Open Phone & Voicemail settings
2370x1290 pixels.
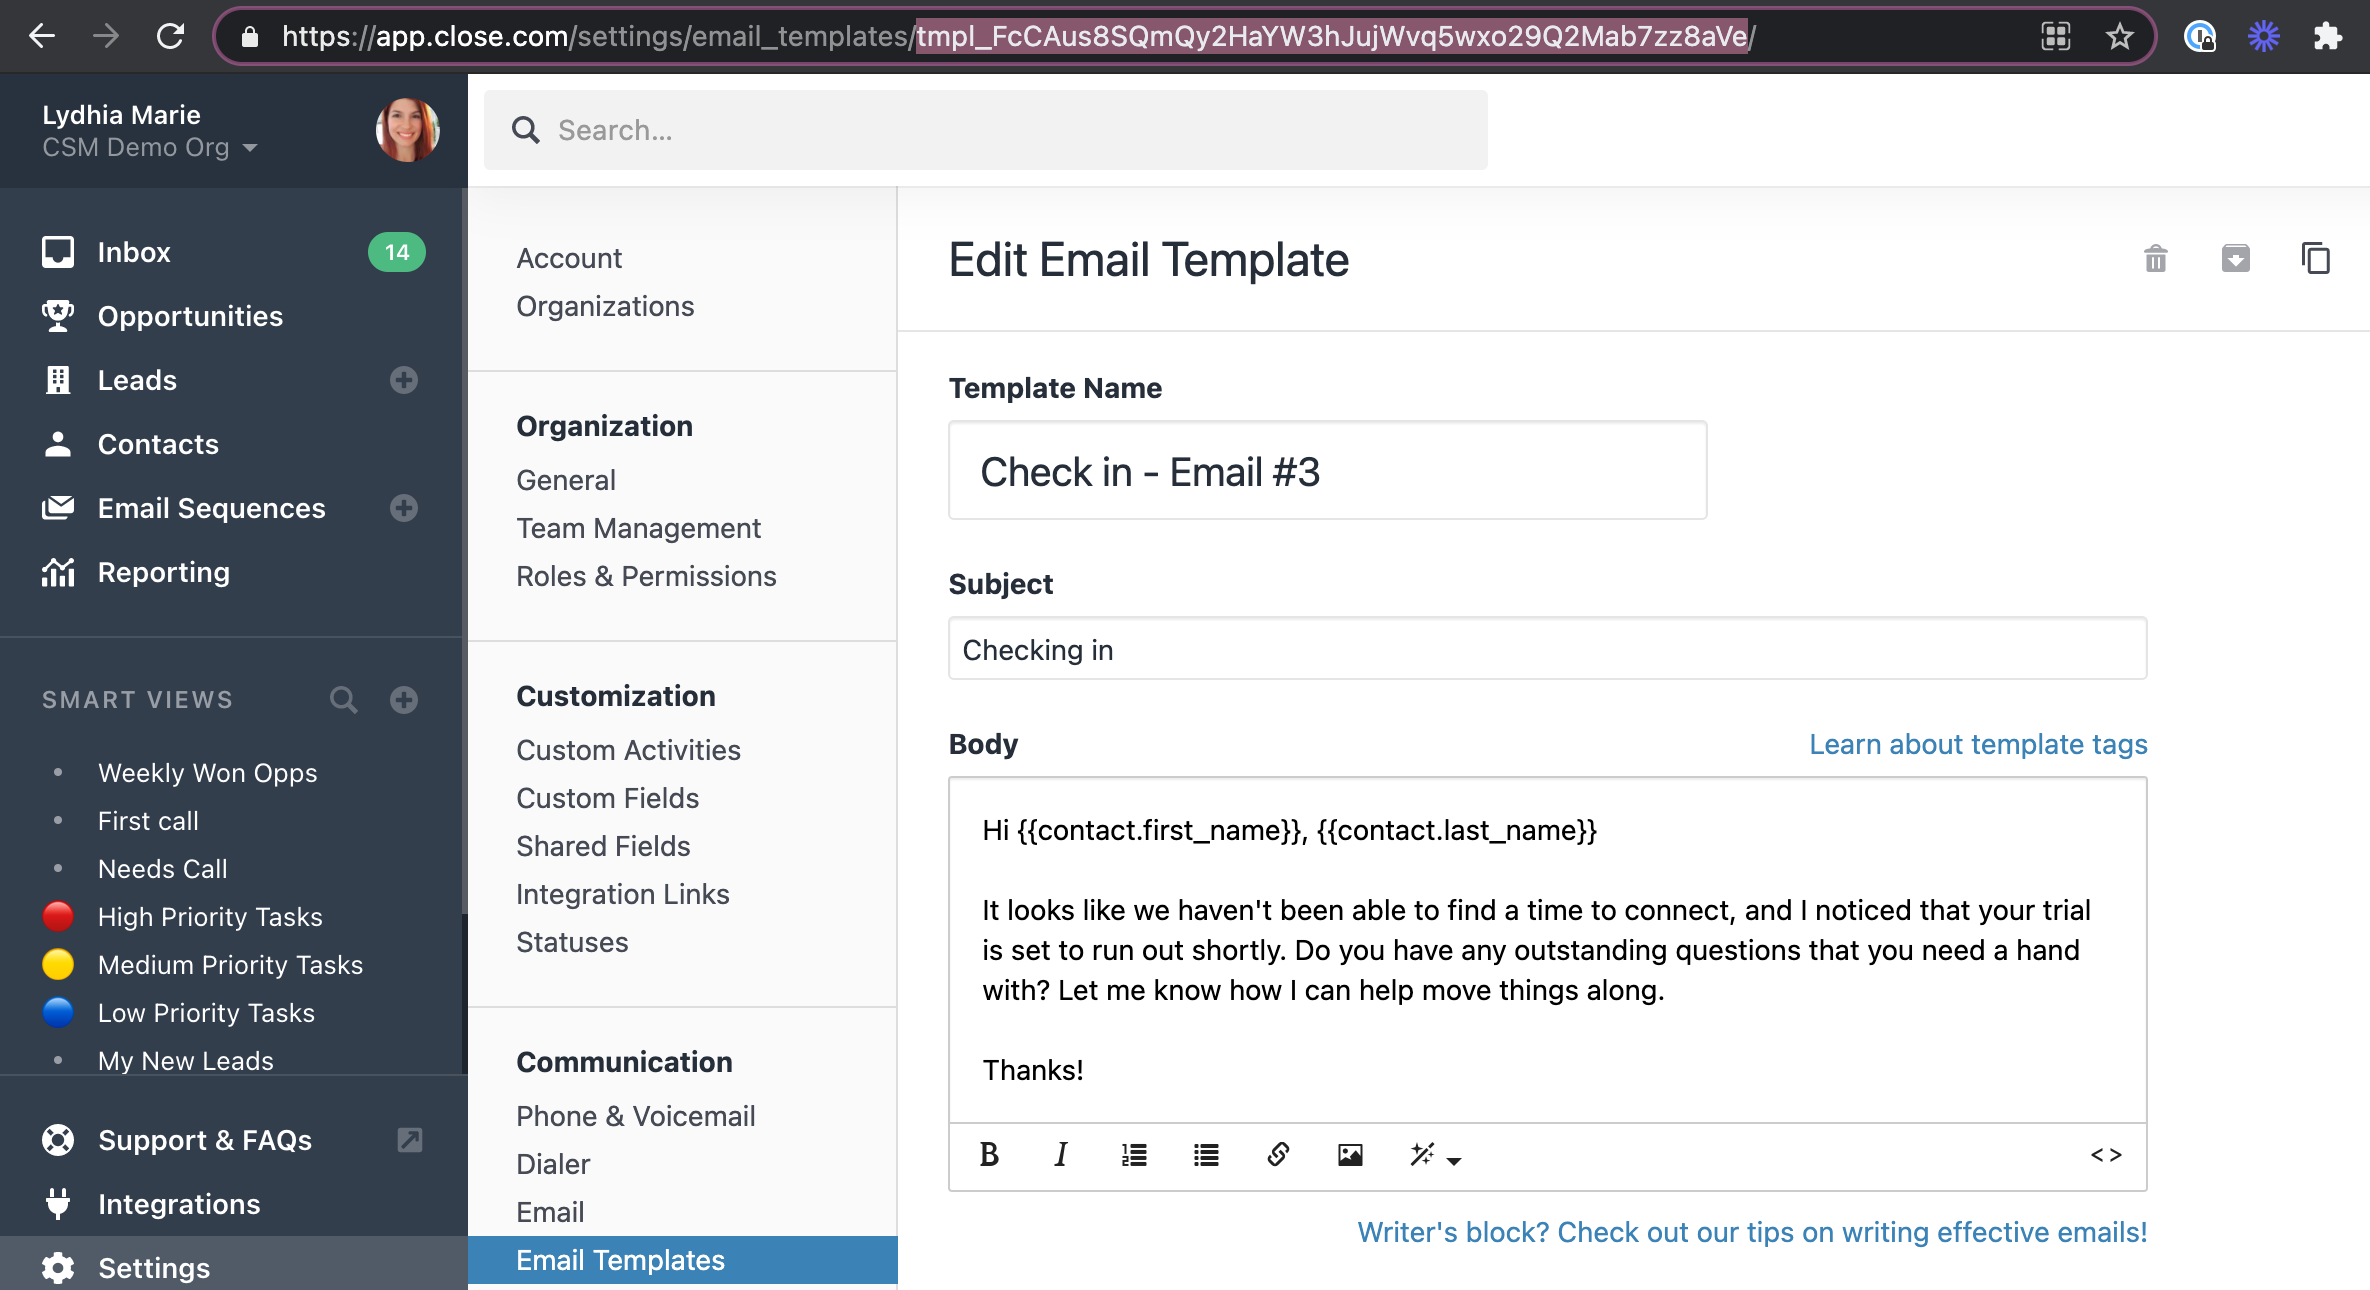pyautogui.click(x=635, y=1116)
